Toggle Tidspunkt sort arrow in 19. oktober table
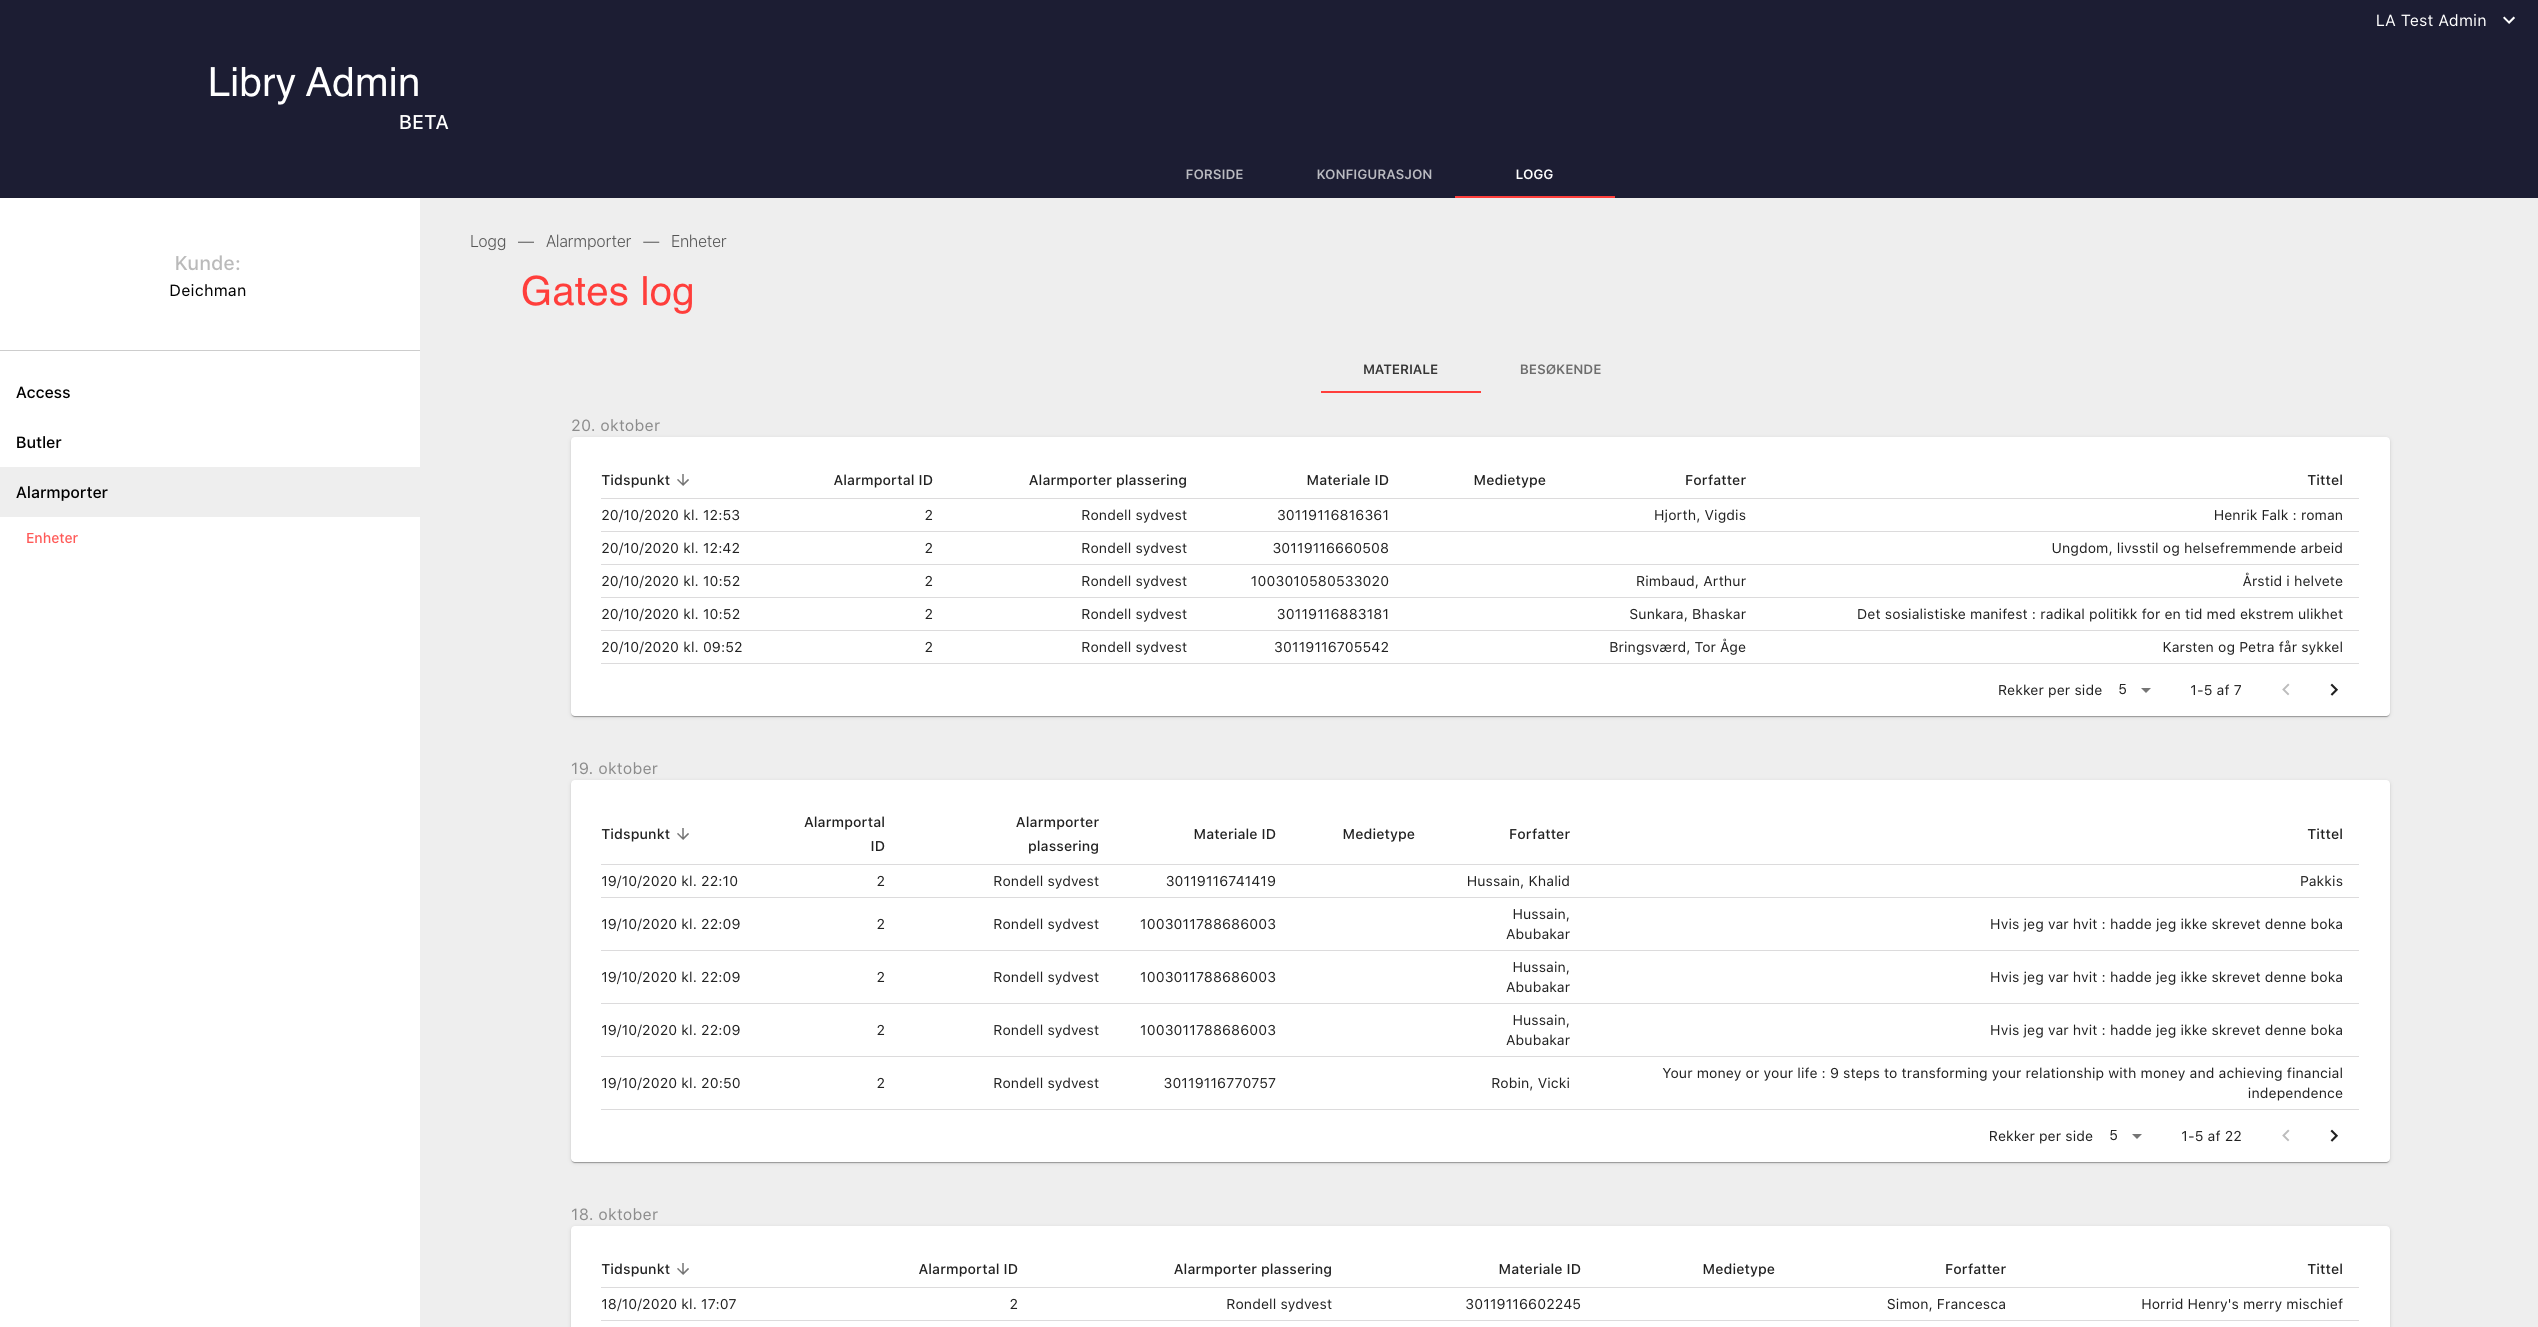The height and width of the screenshot is (1327, 2538). click(x=684, y=834)
